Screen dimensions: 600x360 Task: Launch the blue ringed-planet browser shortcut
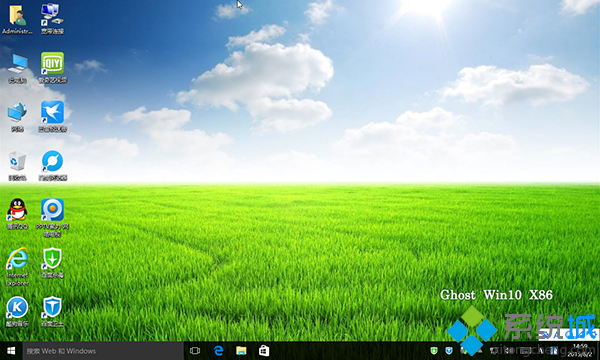(x=52, y=165)
